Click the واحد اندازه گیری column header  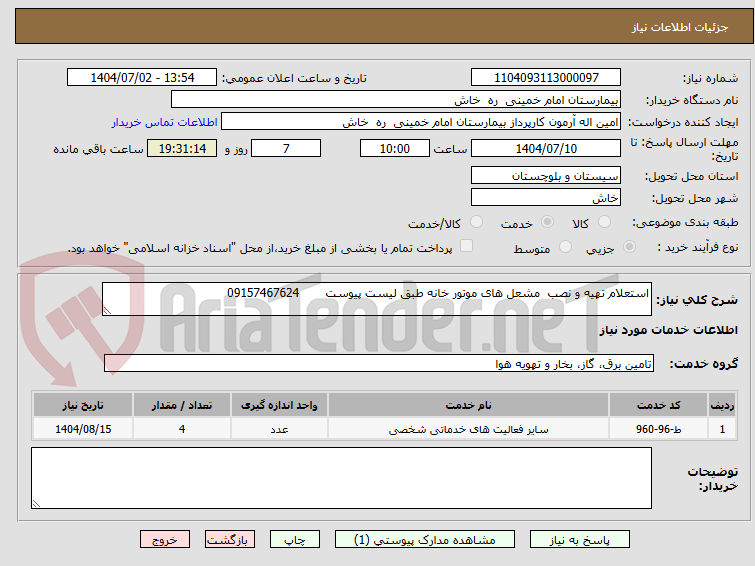pyautogui.click(x=279, y=405)
